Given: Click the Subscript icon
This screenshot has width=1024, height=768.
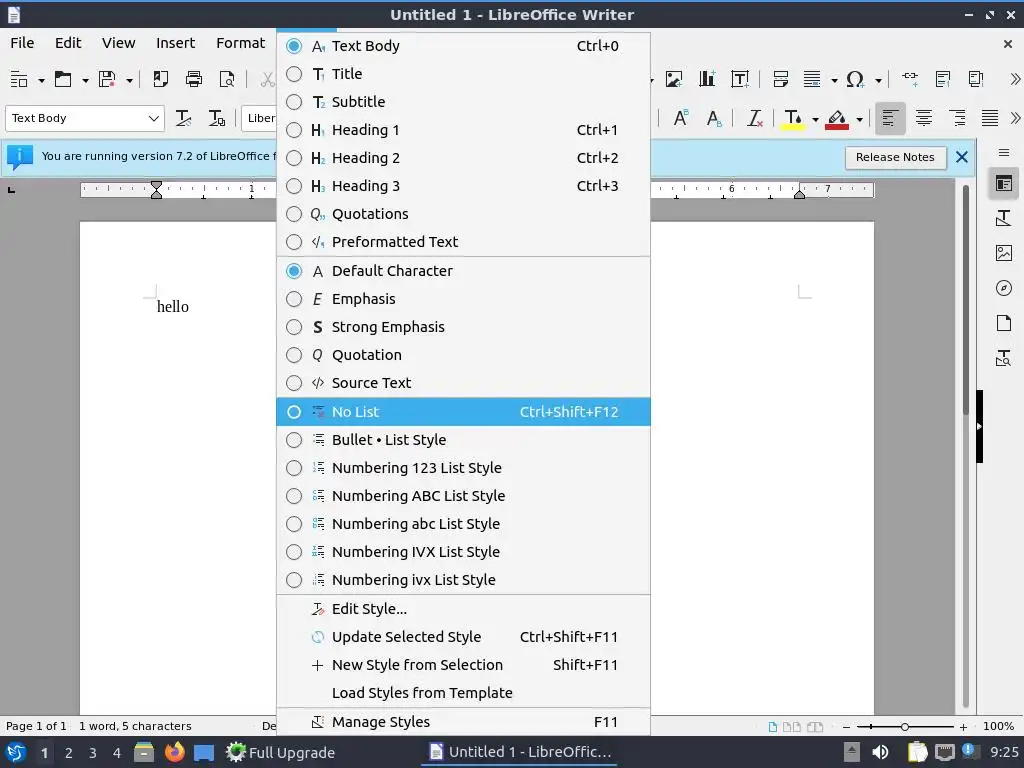Looking at the screenshot, I should [714, 118].
